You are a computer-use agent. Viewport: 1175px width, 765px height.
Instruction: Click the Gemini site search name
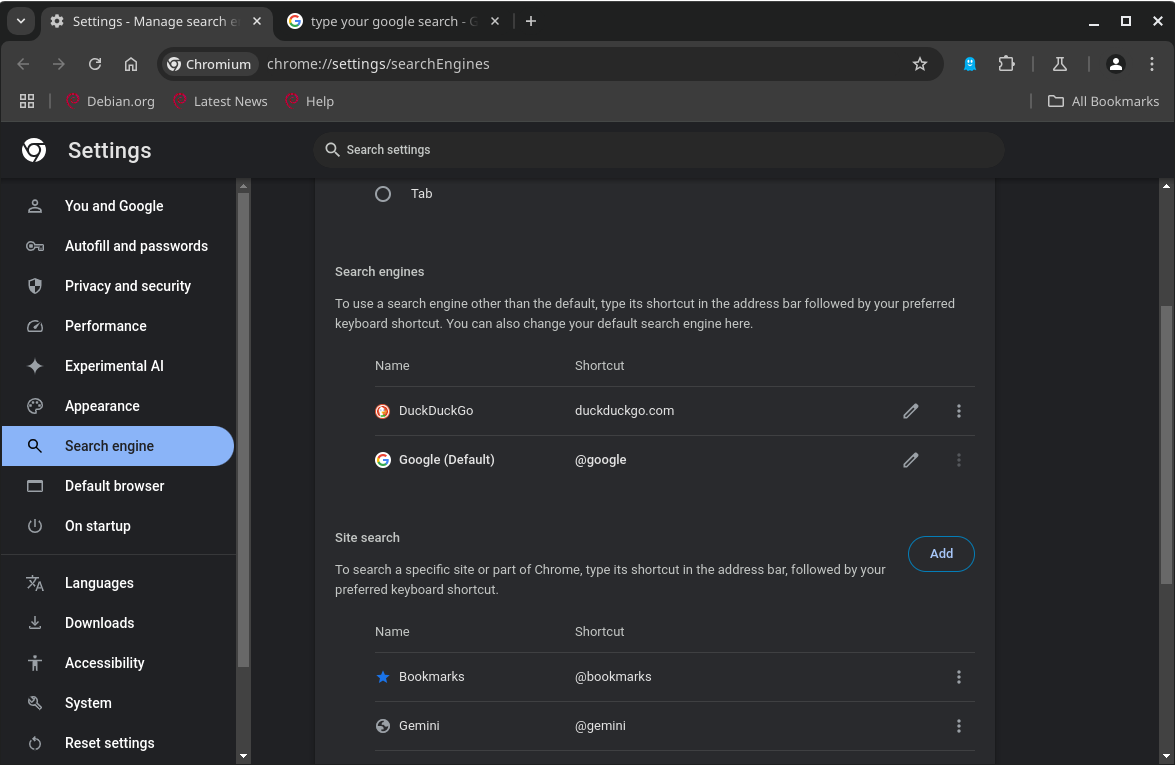(x=419, y=726)
